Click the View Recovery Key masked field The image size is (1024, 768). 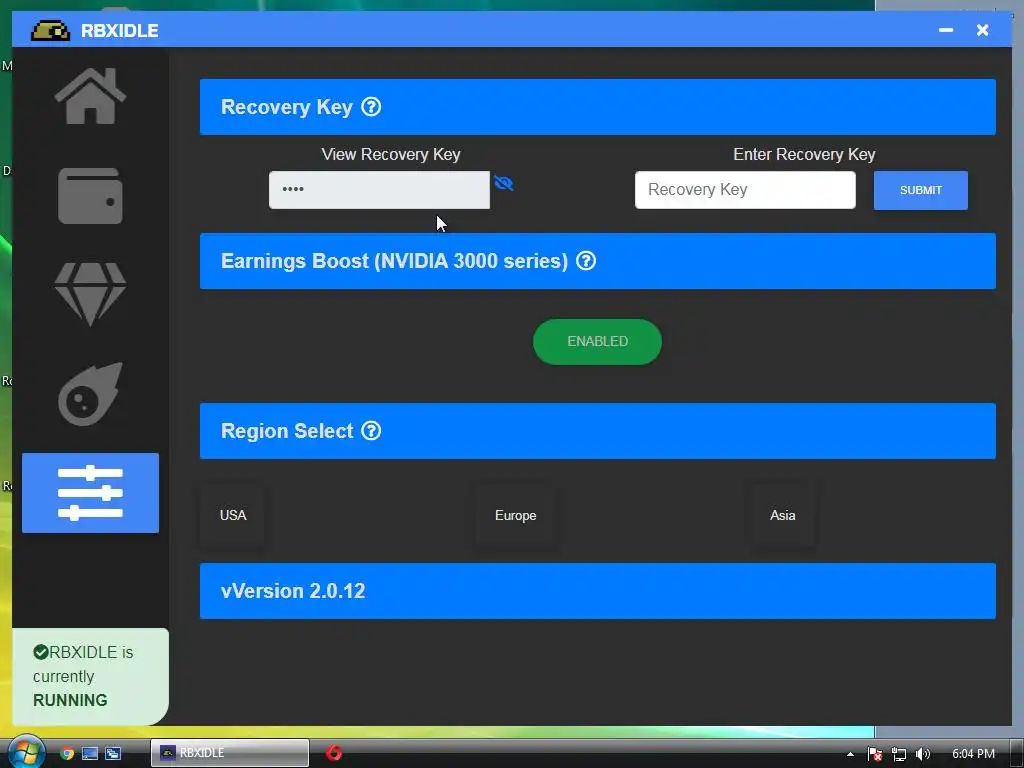click(x=379, y=190)
